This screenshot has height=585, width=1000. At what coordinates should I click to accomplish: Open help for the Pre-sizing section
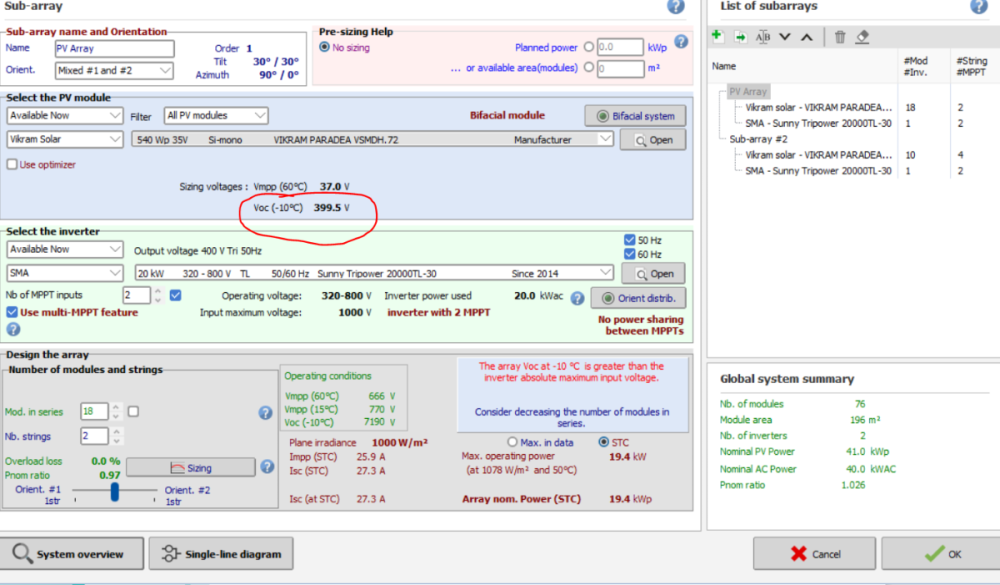click(681, 42)
